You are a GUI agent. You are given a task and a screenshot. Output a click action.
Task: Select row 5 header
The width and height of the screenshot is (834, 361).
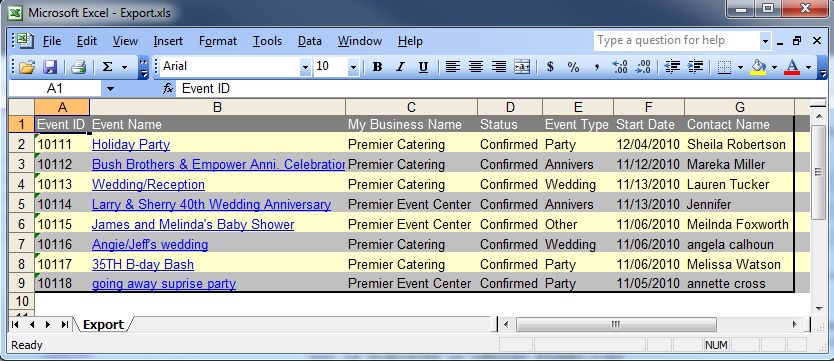(21, 204)
